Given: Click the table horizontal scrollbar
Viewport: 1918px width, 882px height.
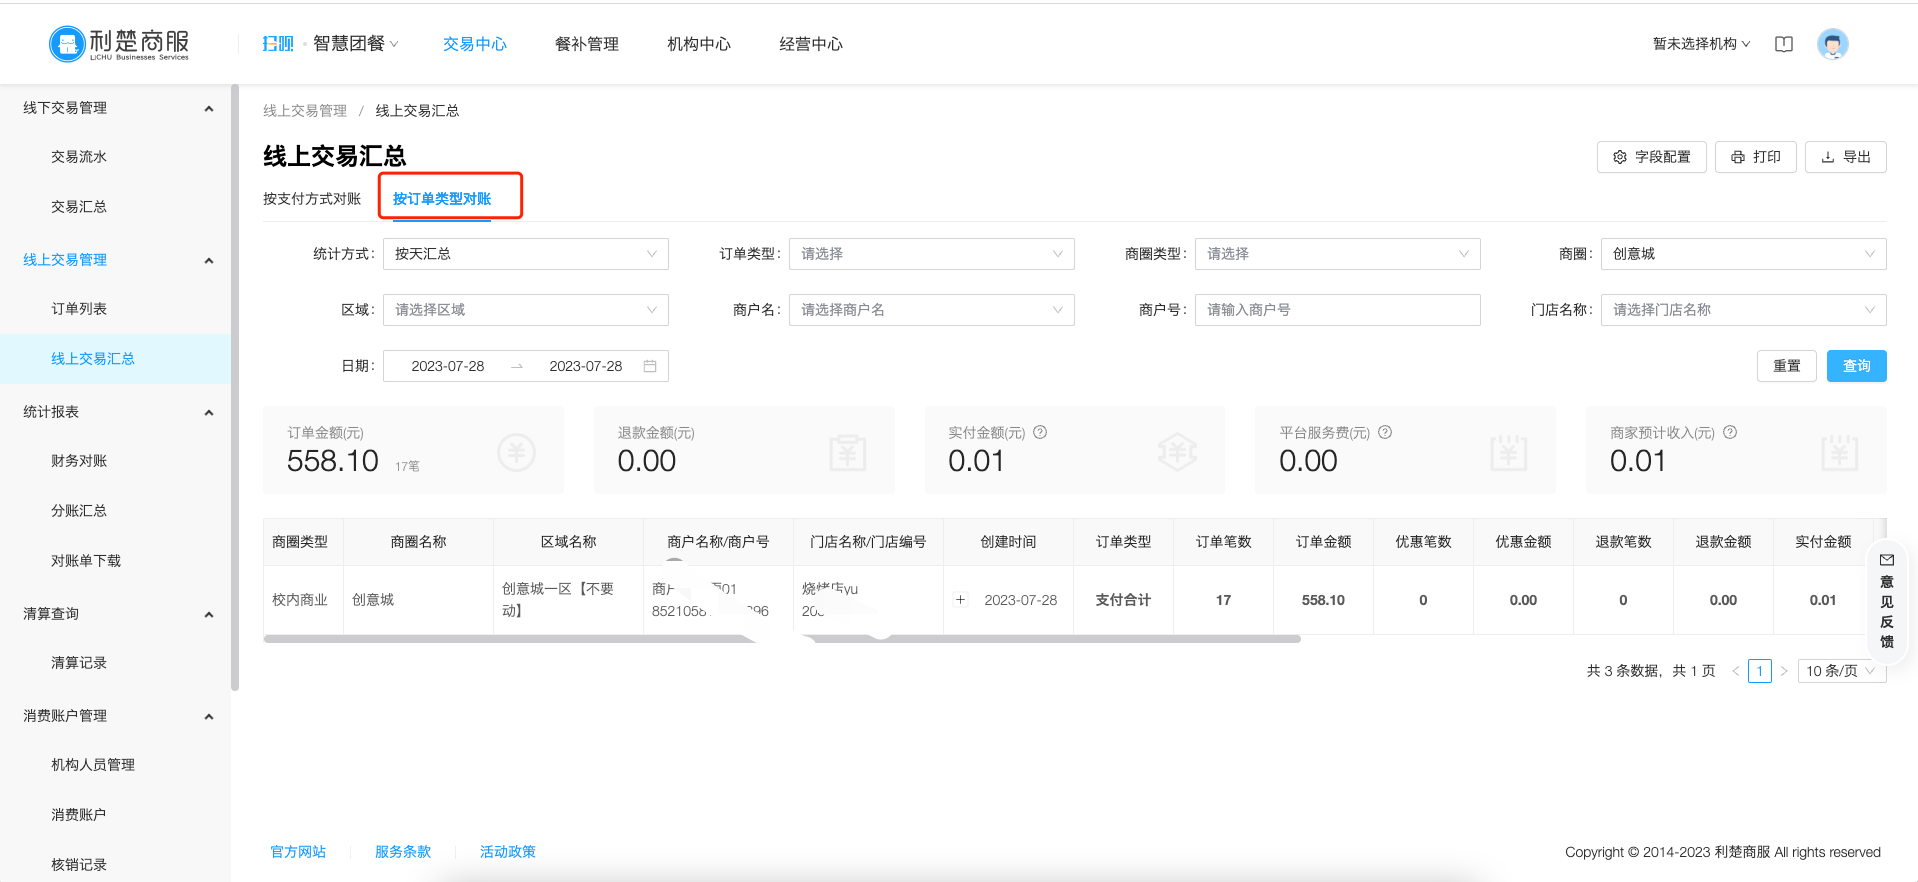Looking at the screenshot, I should click(x=782, y=639).
